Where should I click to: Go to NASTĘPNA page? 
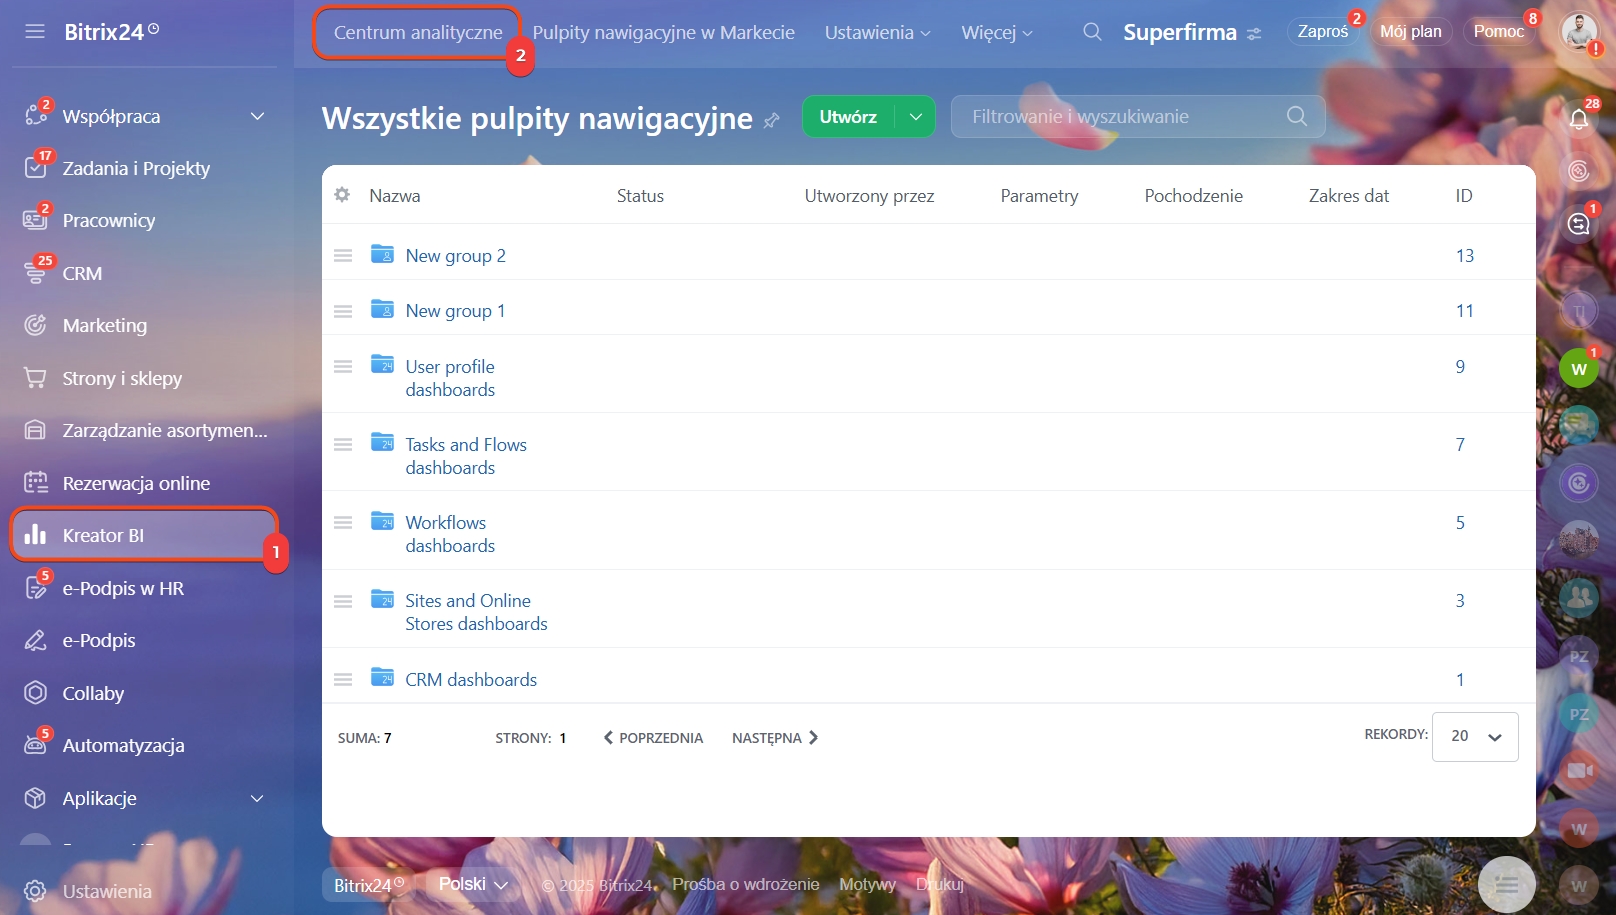775,738
